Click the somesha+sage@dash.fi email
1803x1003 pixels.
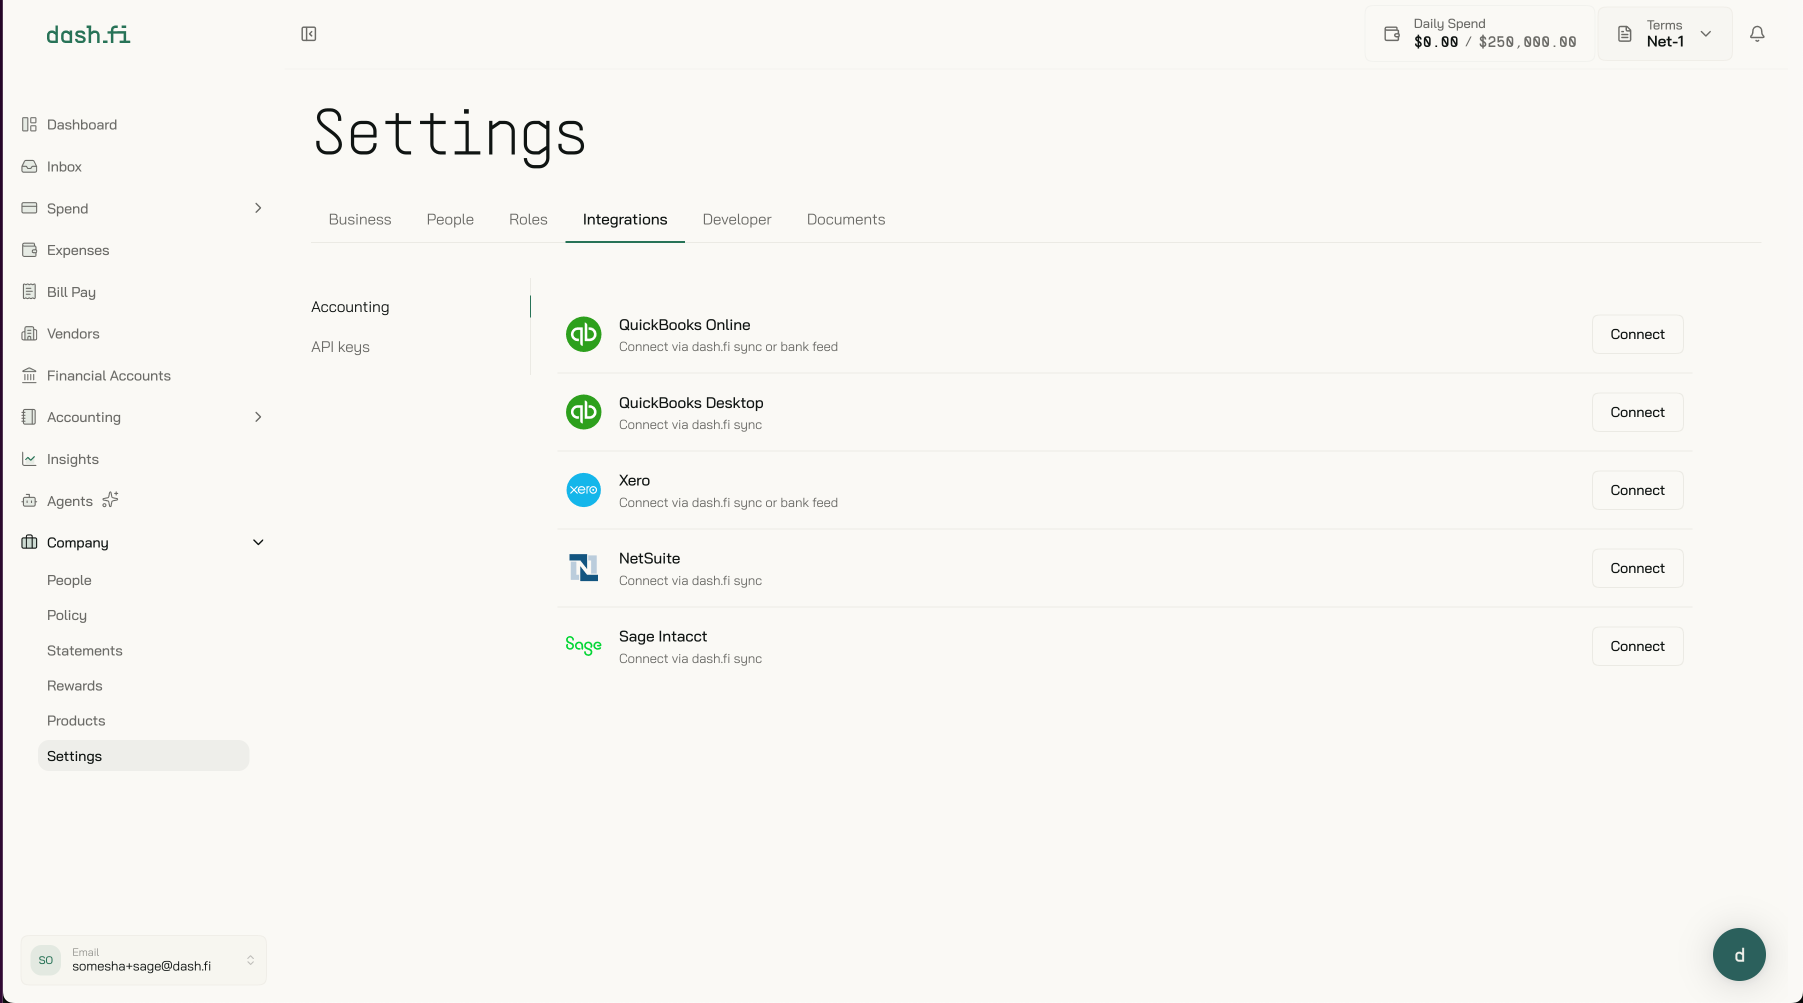click(x=142, y=966)
